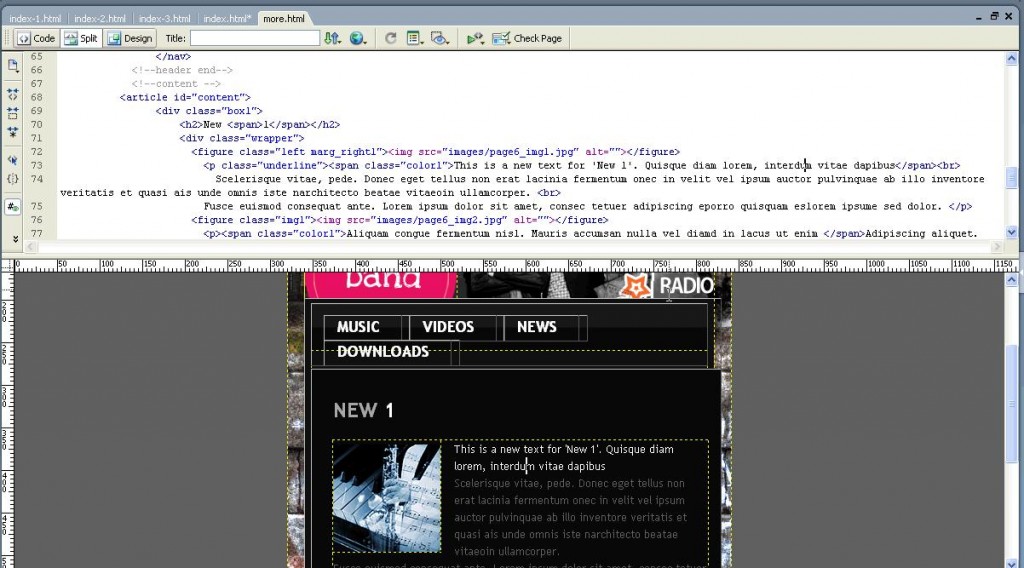Click code pane horizontal scroll left arrow
This screenshot has width=1024, height=568.
(x=30, y=247)
